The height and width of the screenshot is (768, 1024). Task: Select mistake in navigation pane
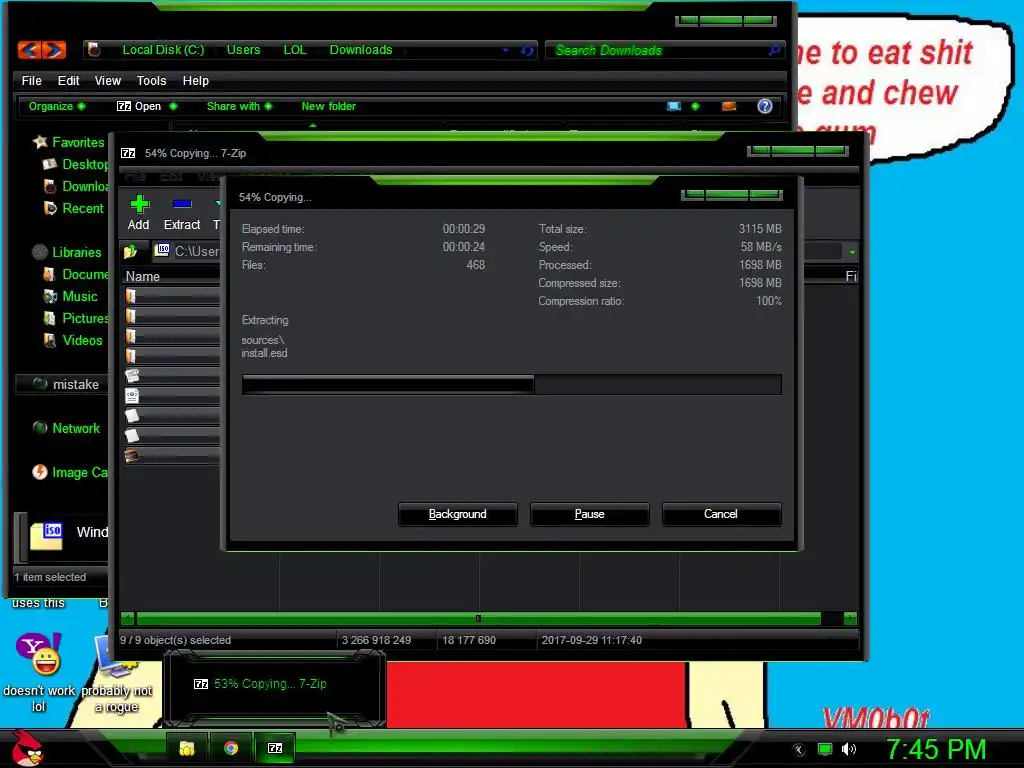click(60, 384)
